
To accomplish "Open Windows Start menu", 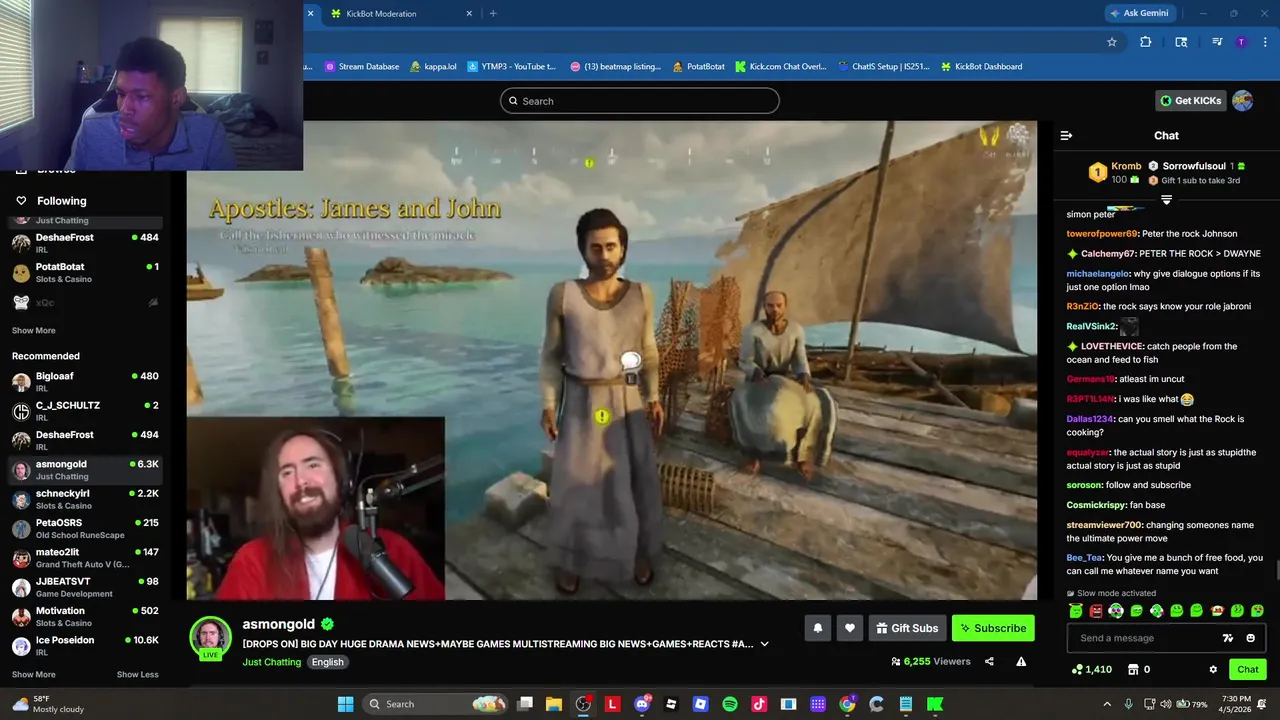I will click(345, 704).
